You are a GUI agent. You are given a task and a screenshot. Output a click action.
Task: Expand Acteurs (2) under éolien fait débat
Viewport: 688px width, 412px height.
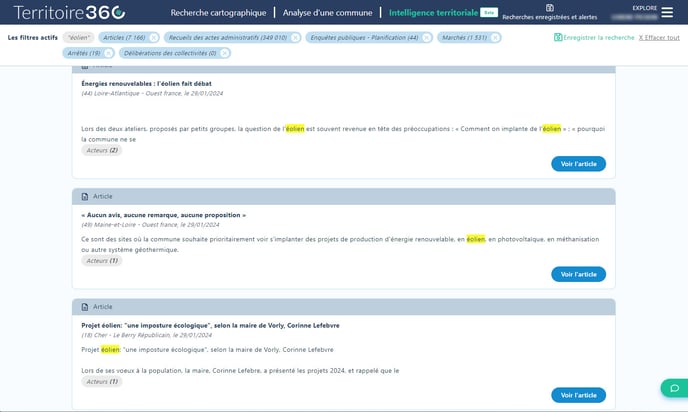(x=102, y=150)
